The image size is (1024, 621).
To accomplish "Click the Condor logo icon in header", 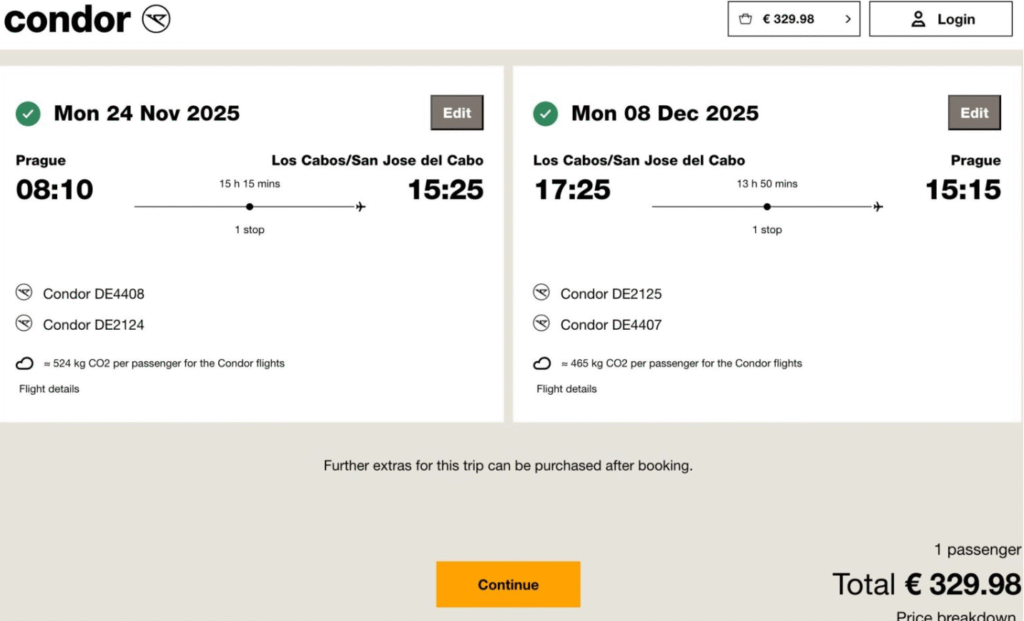I will [x=156, y=19].
